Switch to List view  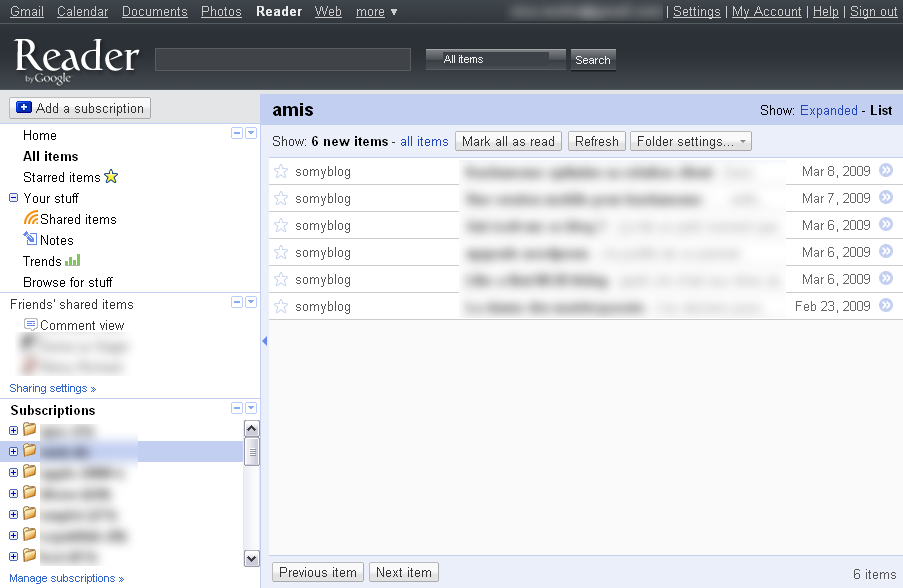pos(881,110)
